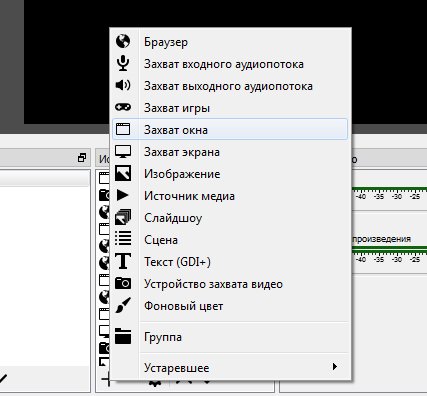Undock the scenes panel with float icon
Screen dimensions: 427x396
point(82,158)
